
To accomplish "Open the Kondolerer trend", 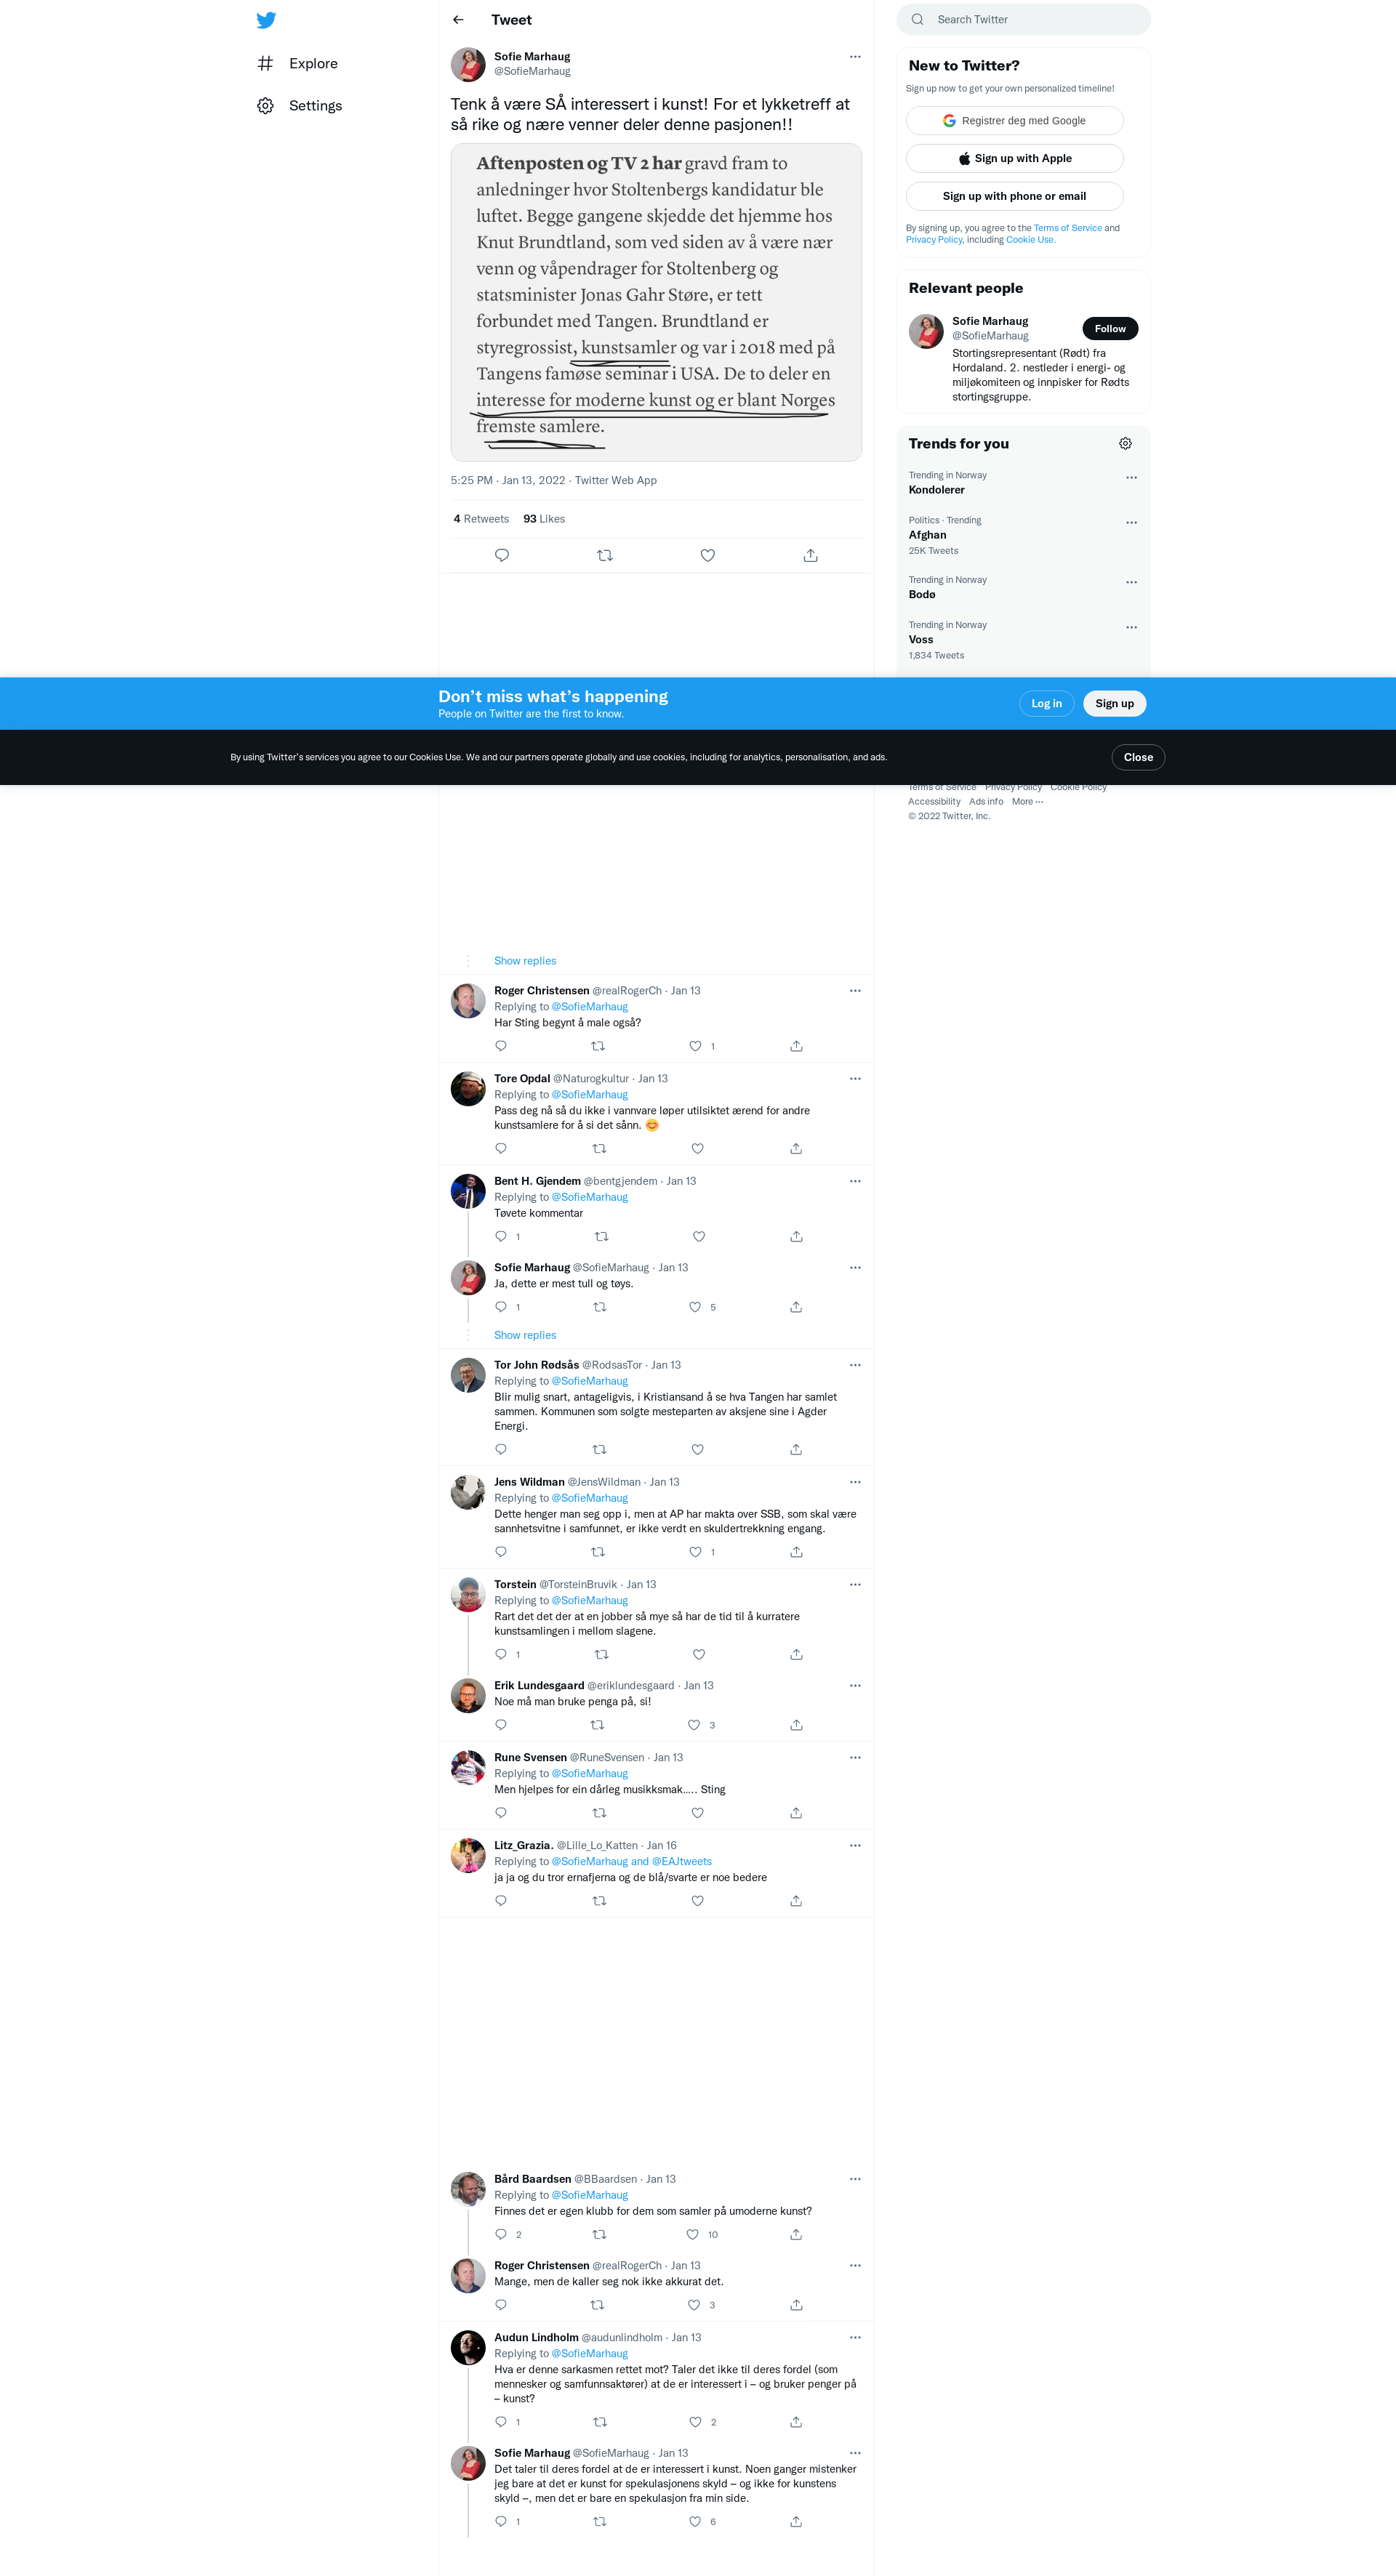I will coord(936,490).
